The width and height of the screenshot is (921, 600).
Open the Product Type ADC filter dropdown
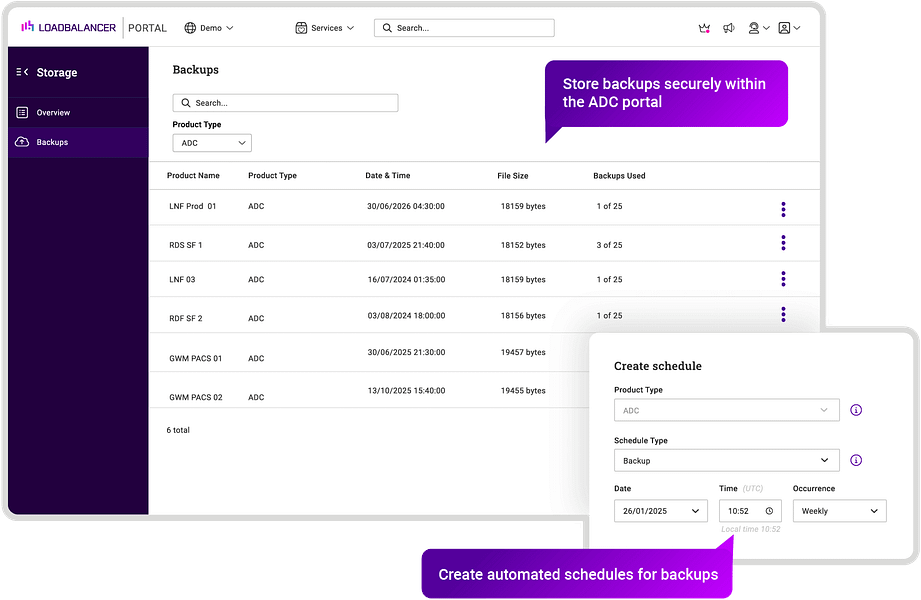(x=211, y=142)
